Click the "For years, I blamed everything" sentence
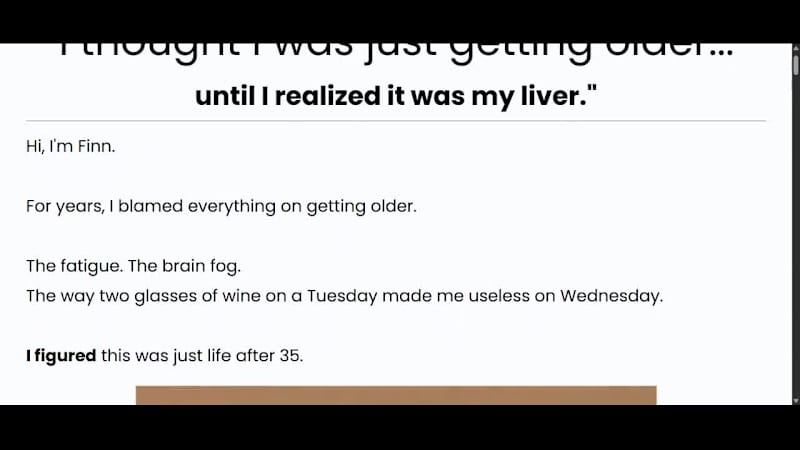Screen dimensions: 800x450 [x=221, y=207]
